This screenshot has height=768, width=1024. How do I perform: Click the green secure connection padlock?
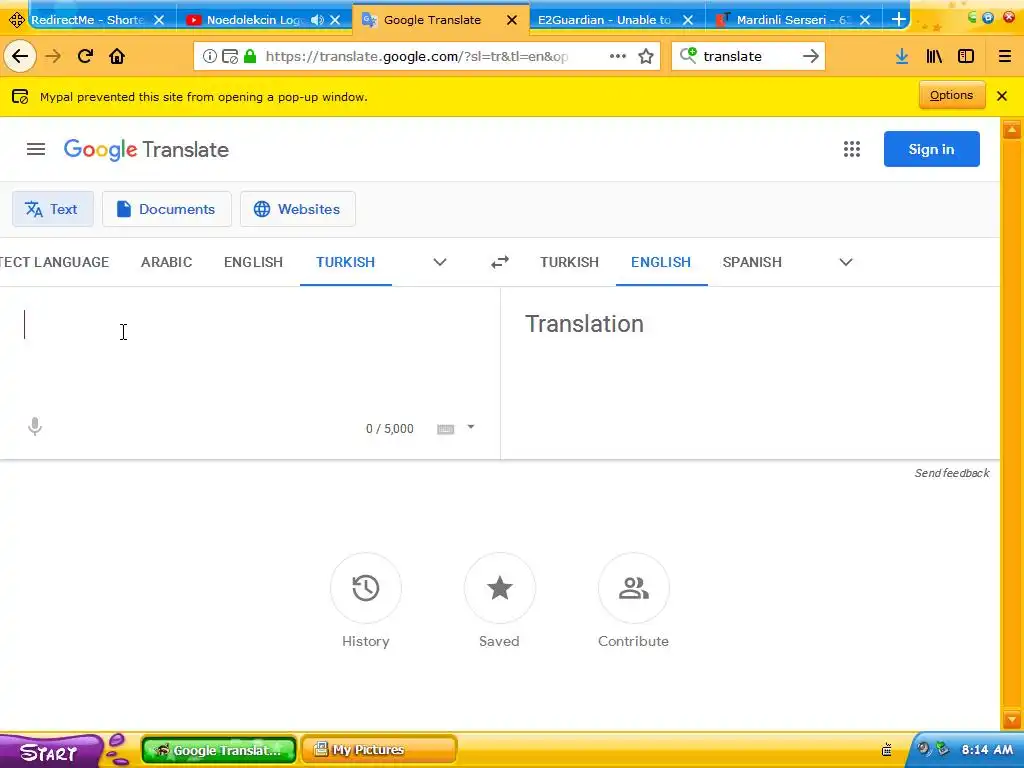[x=249, y=56]
